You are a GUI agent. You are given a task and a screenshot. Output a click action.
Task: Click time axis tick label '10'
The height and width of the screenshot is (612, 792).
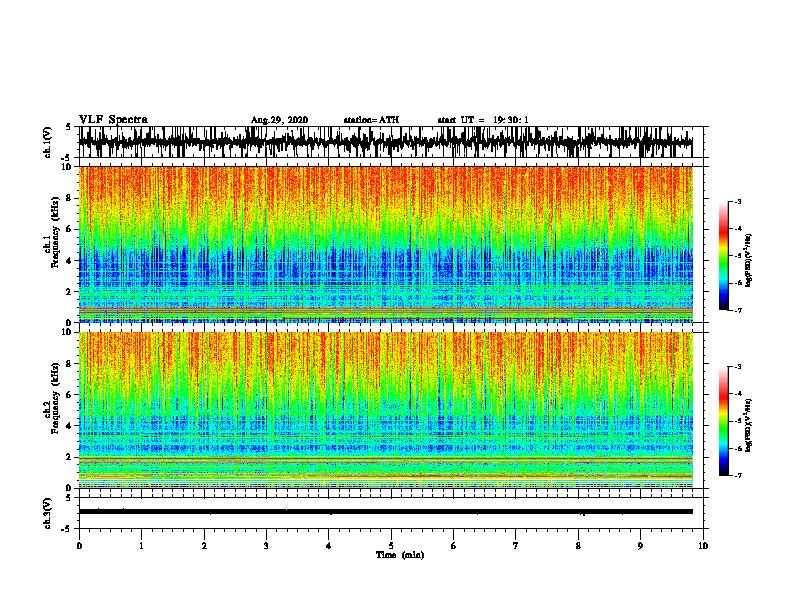[x=703, y=546]
